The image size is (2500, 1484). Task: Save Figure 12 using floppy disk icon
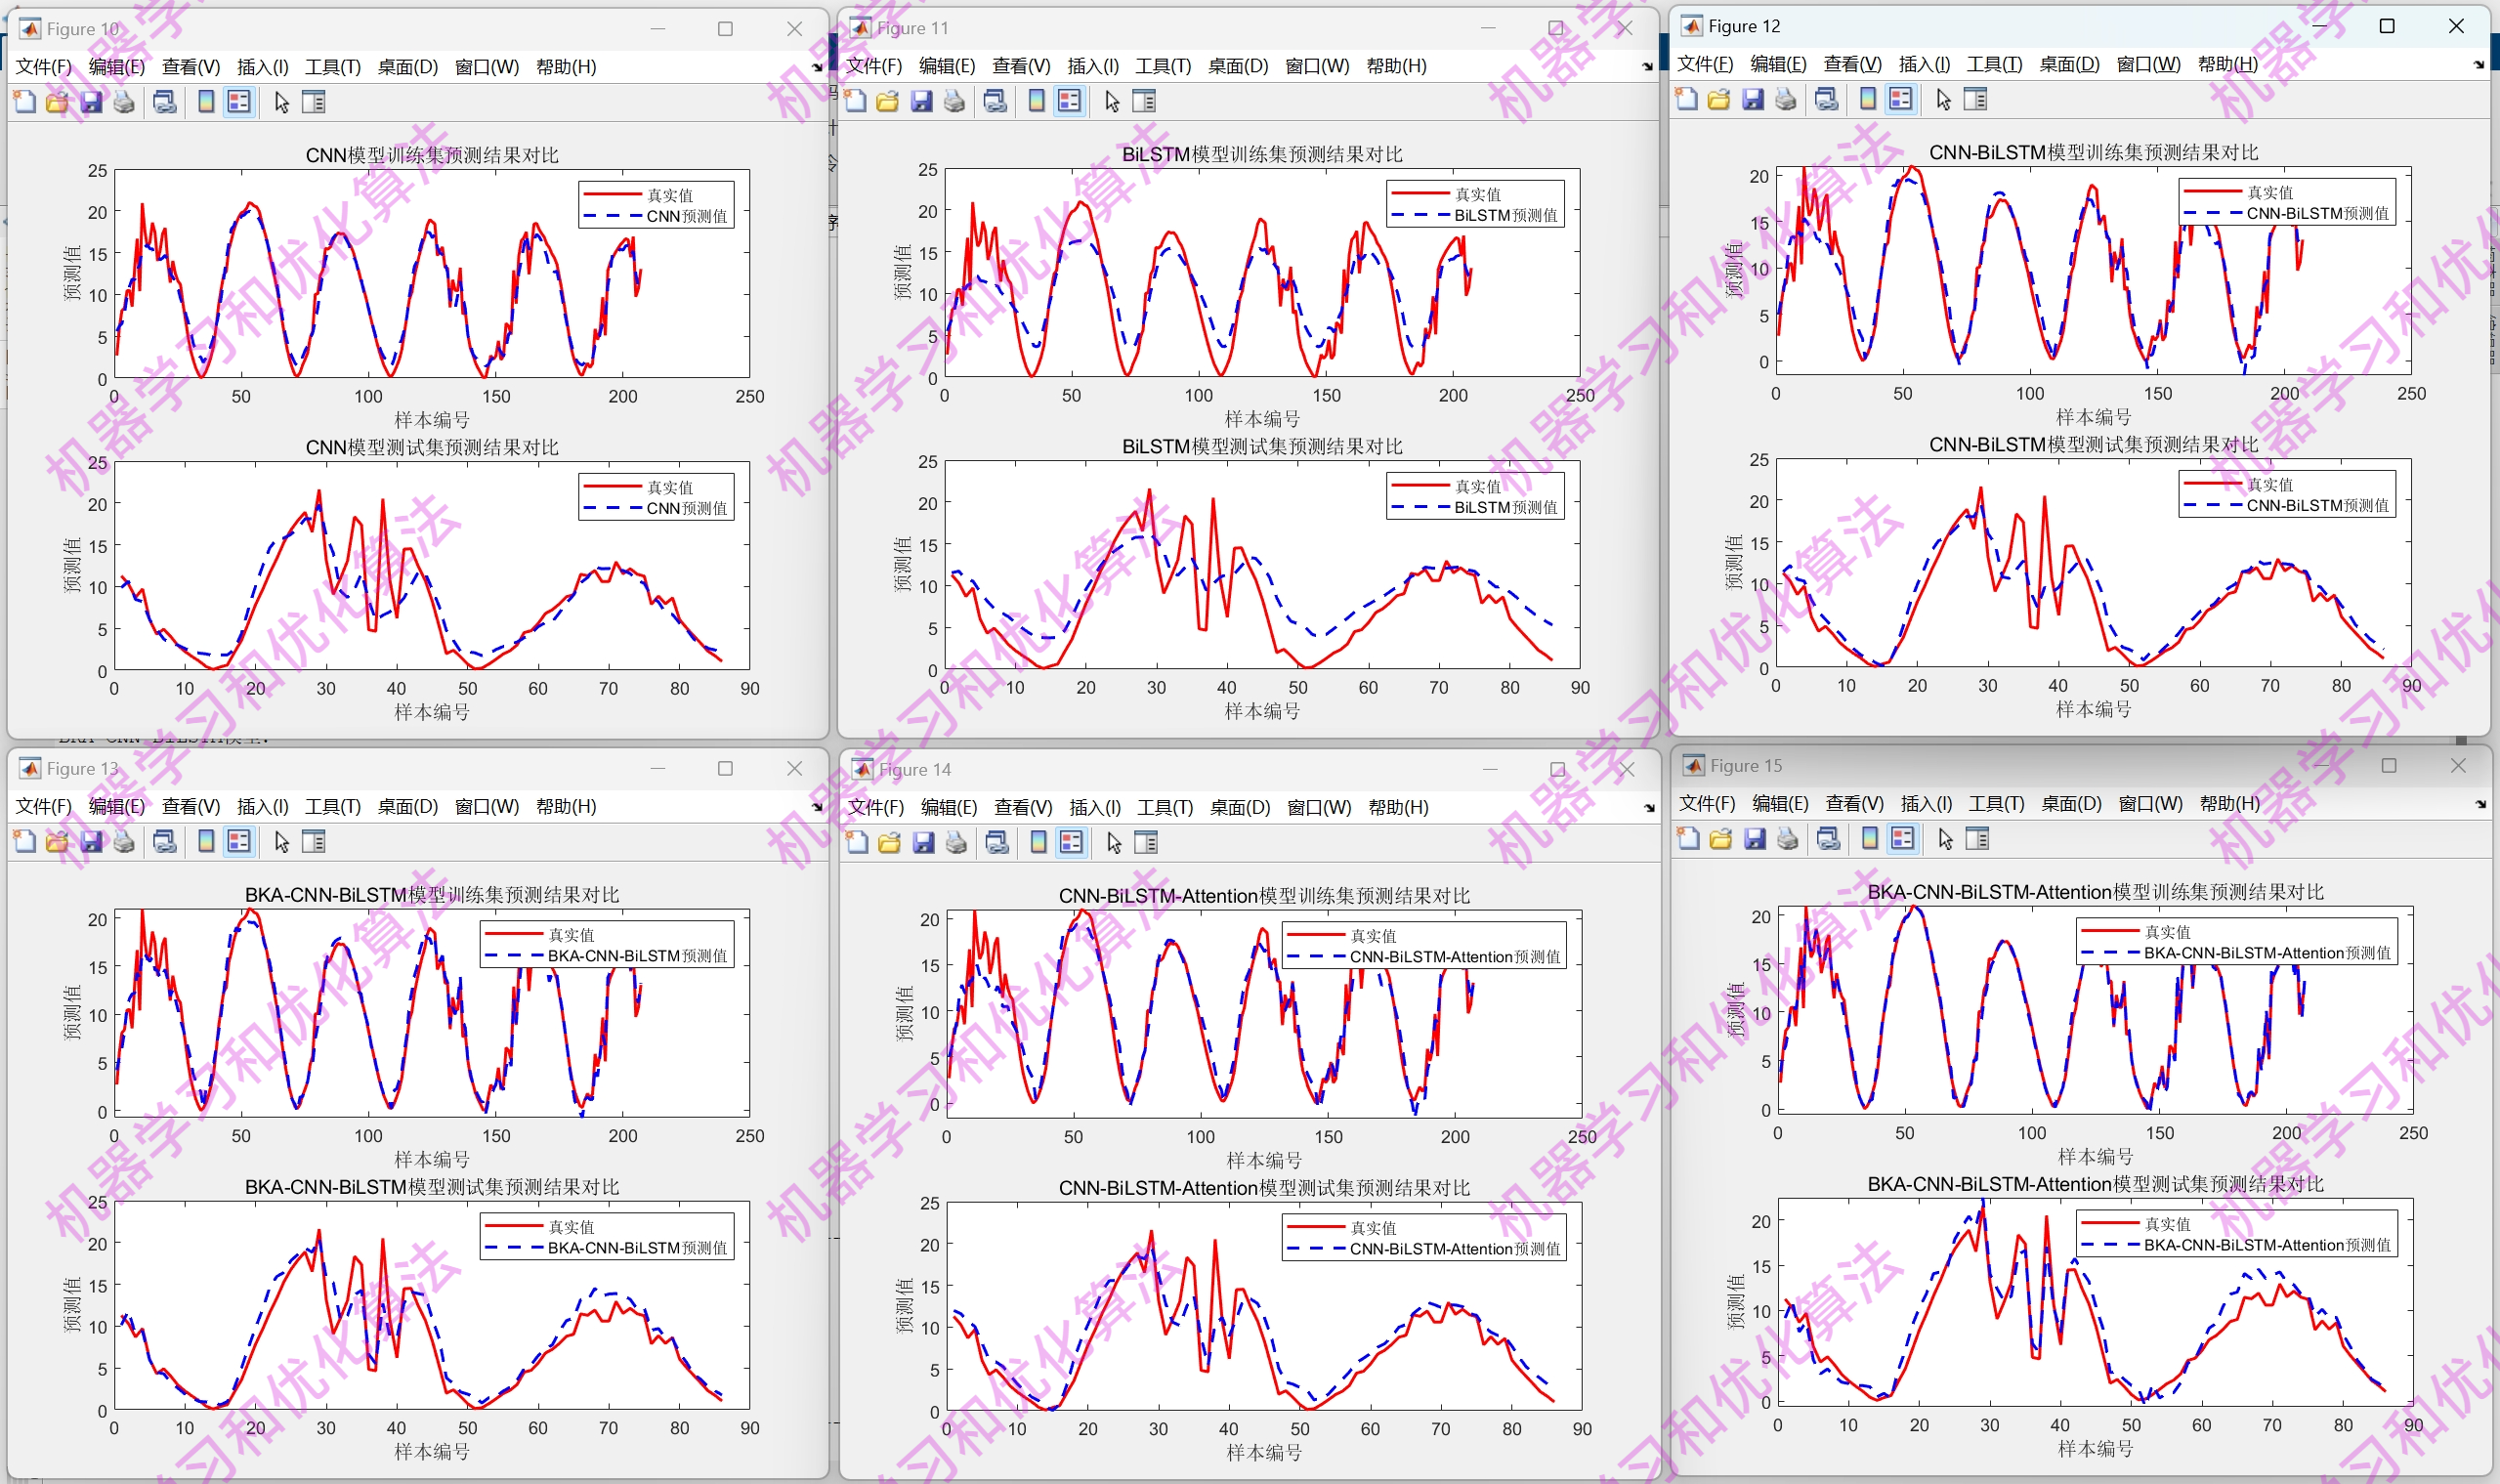(x=1752, y=99)
